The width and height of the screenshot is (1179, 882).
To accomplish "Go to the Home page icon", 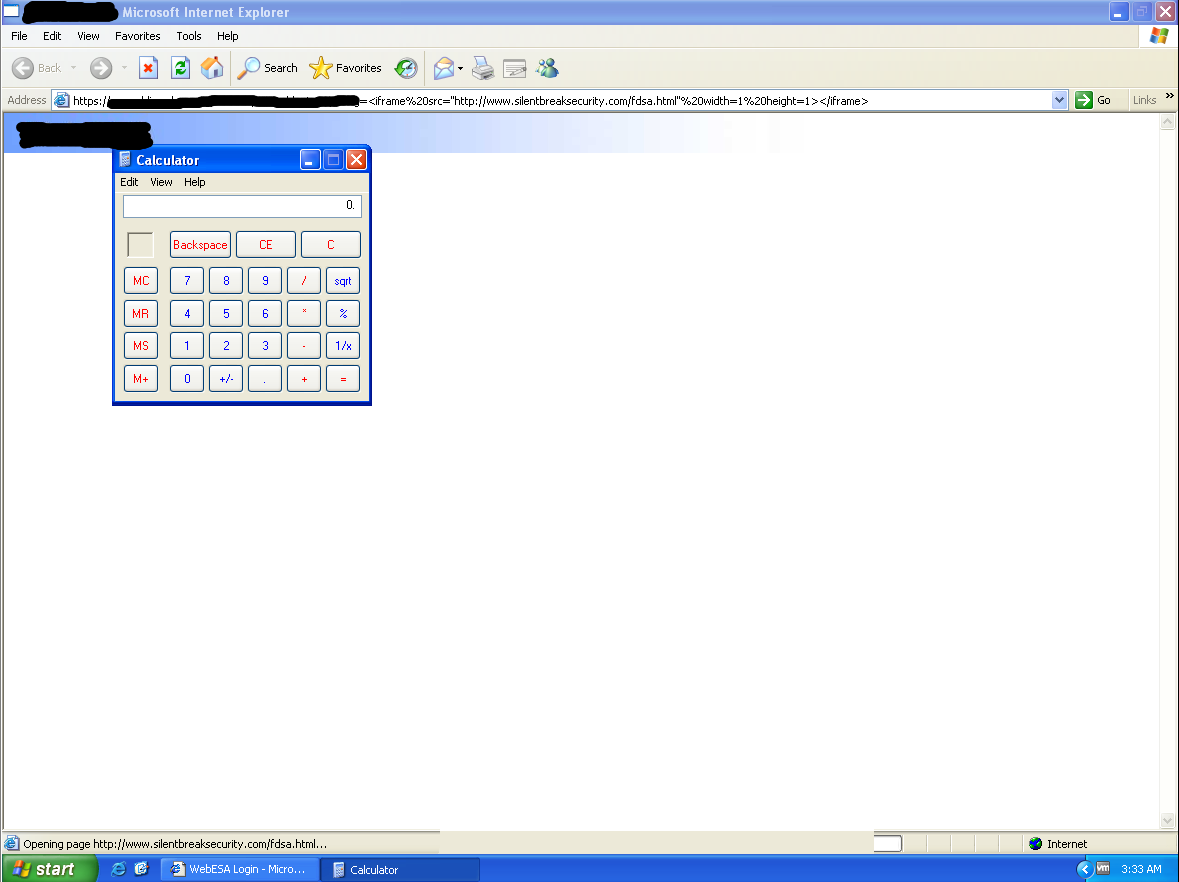I will tap(212, 68).
